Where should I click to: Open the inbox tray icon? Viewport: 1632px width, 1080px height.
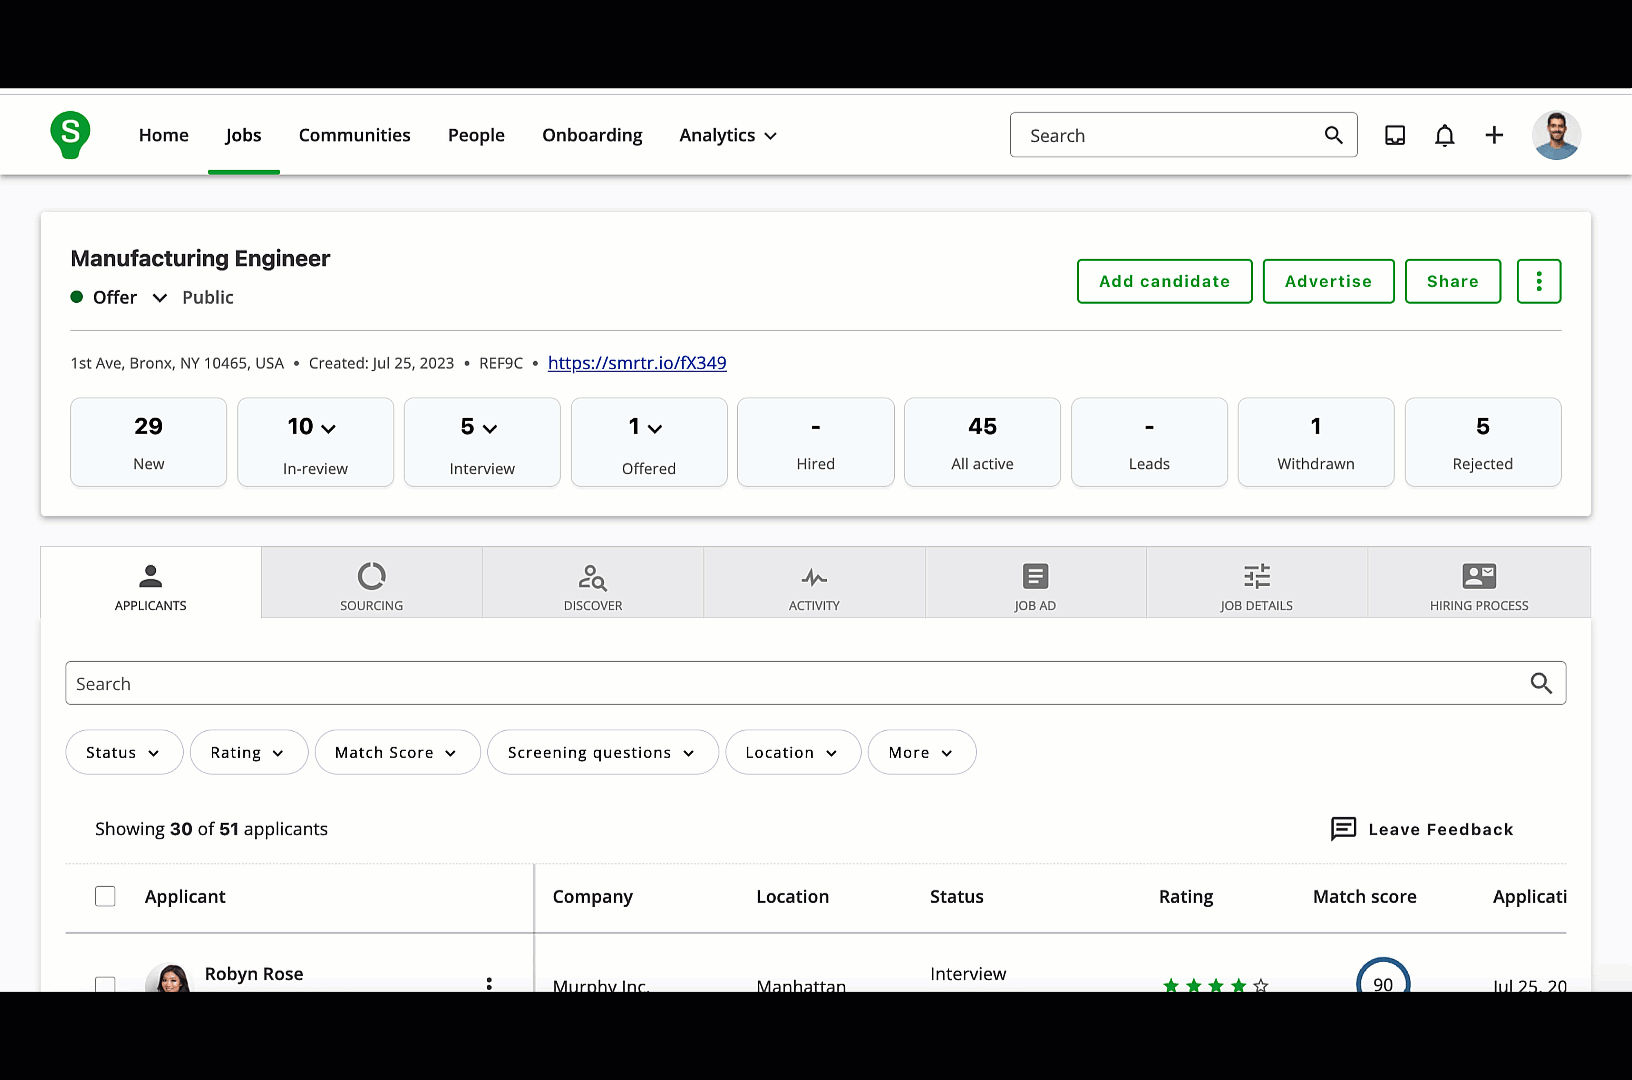click(1395, 135)
